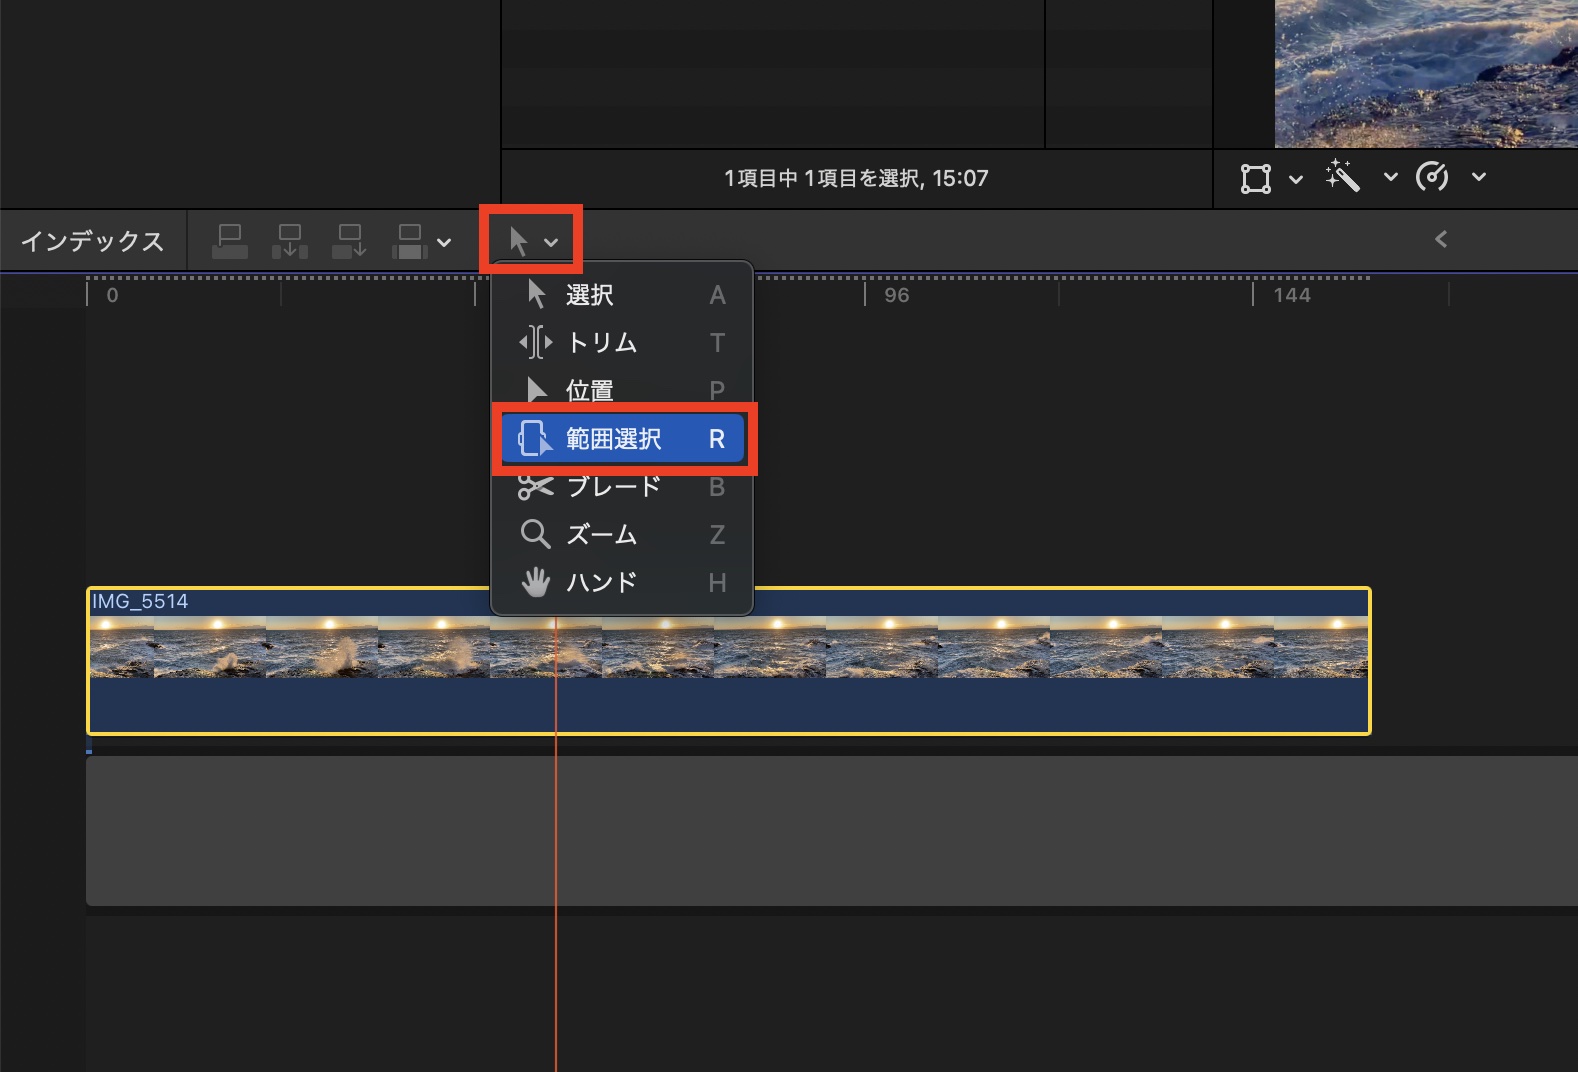This screenshot has height=1072, width=1578.
Task: Expand the retime options chevron
Action: 1479,178
